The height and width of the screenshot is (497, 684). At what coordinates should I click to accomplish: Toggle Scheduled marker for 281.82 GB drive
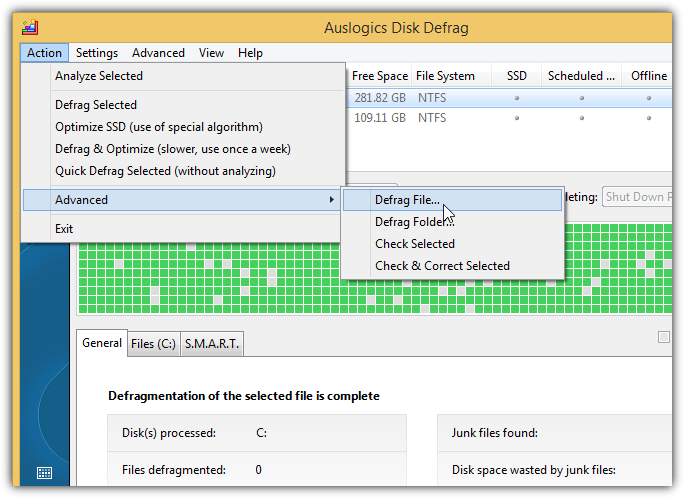[582, 98]
